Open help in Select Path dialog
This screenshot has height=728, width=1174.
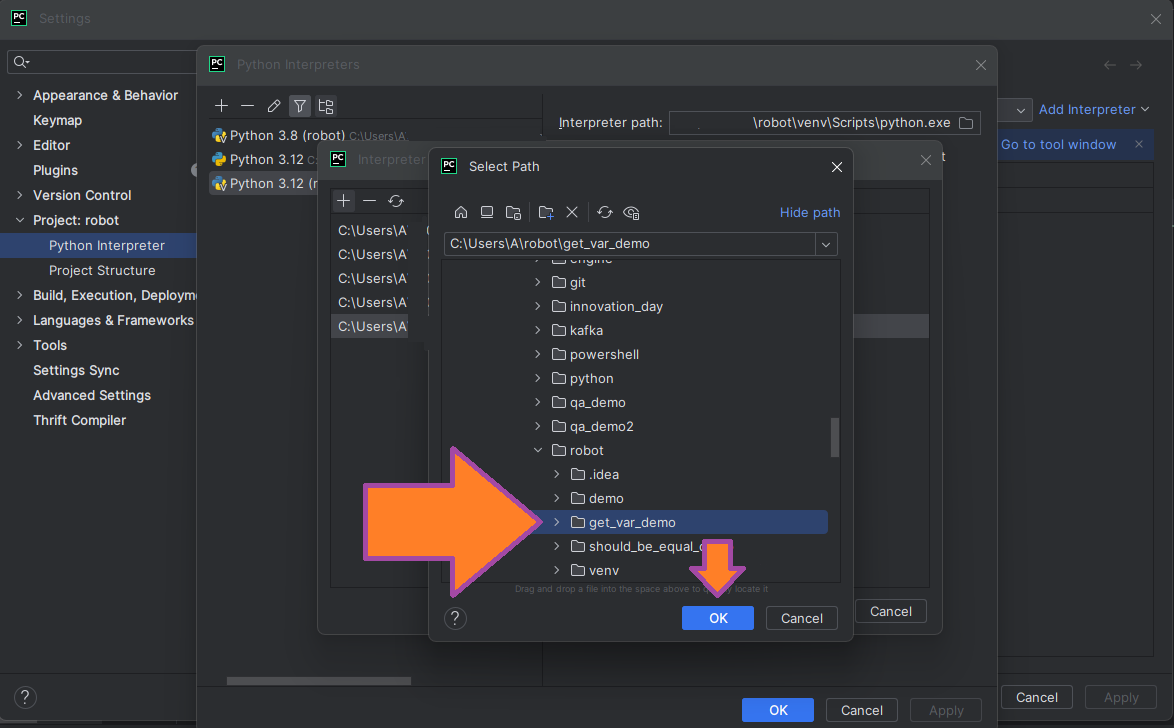click(x=455, y=618)
